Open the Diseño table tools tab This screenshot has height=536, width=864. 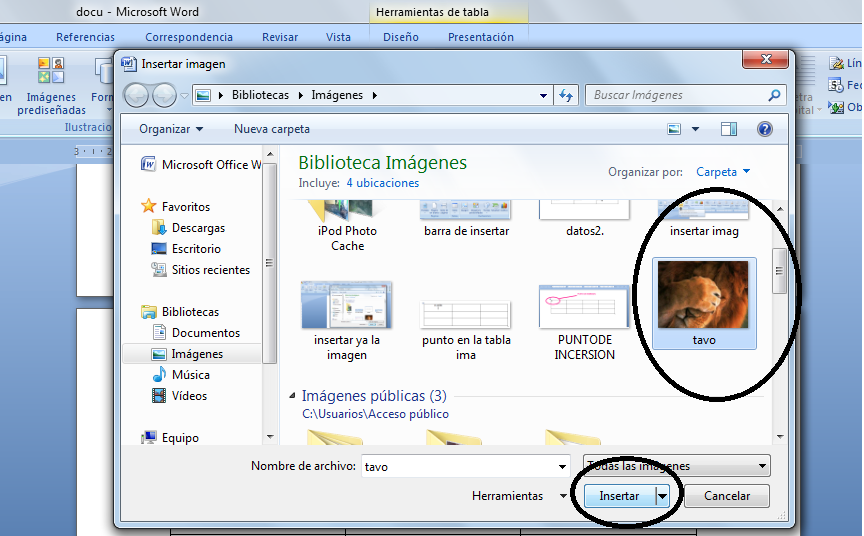[x=401, y=37]
